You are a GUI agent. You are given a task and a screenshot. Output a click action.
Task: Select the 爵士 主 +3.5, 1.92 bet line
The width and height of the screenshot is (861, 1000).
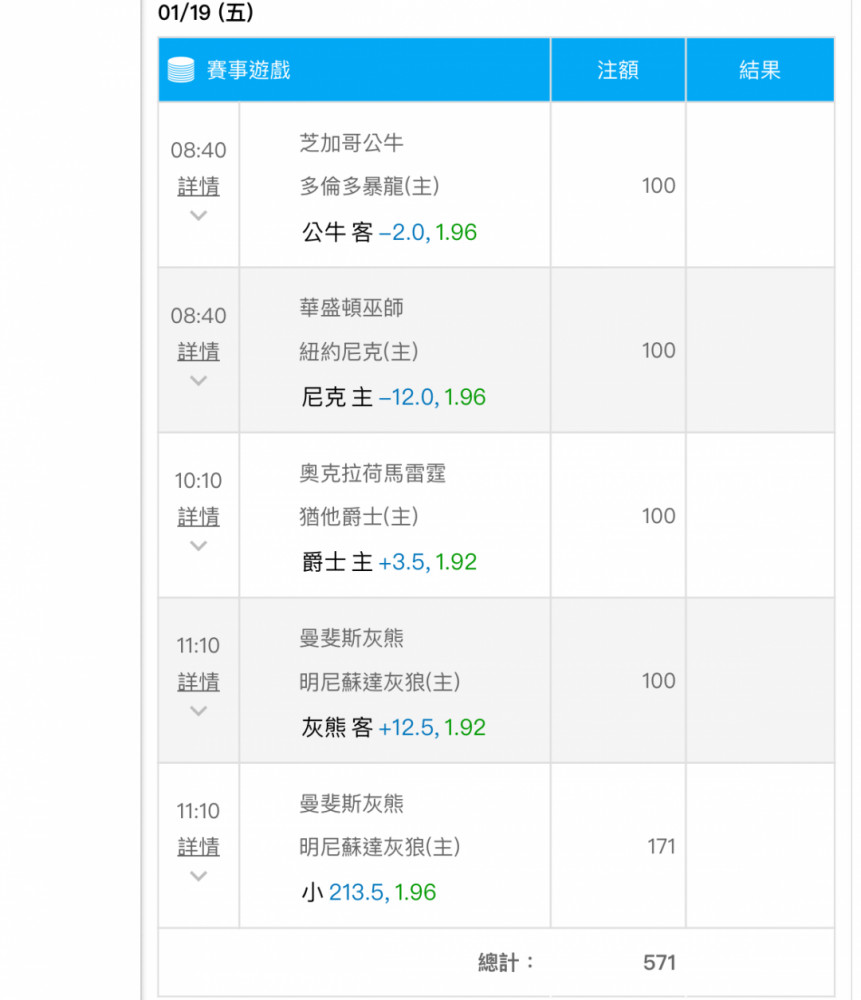point(389,562)
